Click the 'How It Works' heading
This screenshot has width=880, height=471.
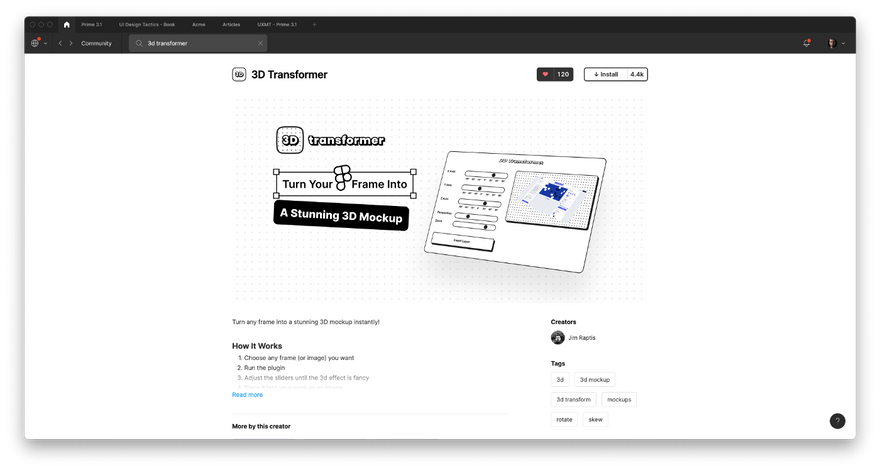257,346
